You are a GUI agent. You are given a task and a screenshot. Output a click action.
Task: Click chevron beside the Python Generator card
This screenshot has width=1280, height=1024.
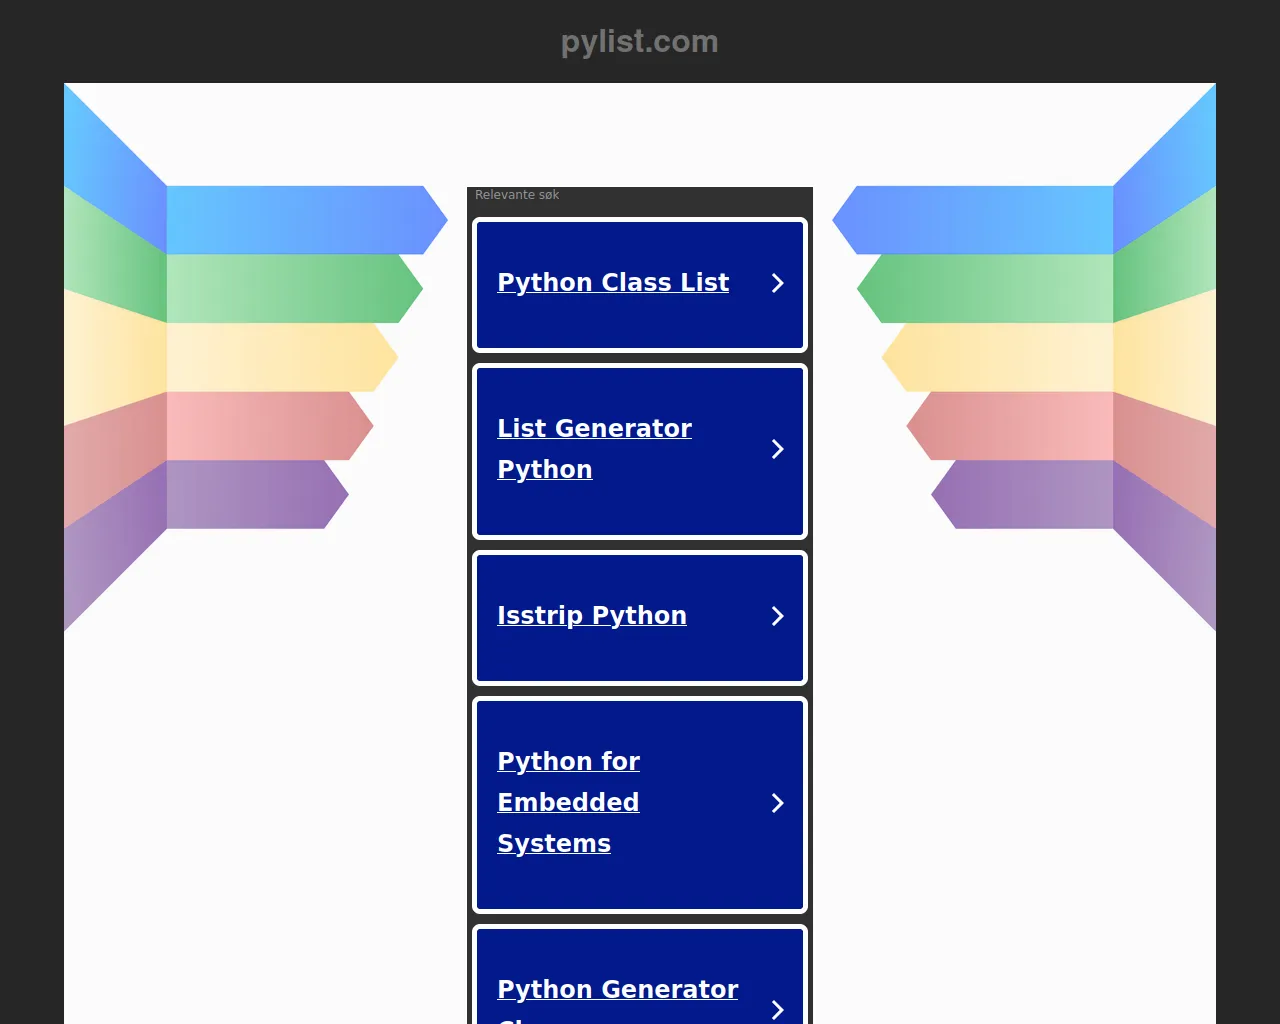(777, 1009)
